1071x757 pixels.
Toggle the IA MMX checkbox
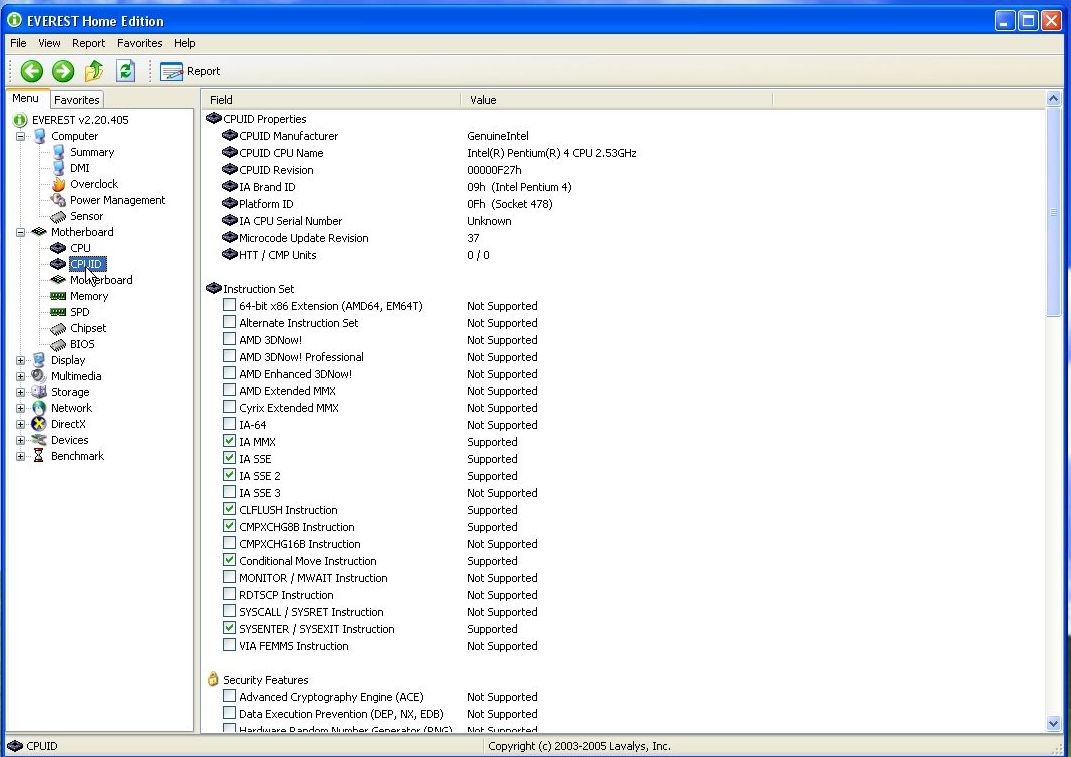(230, 441)
